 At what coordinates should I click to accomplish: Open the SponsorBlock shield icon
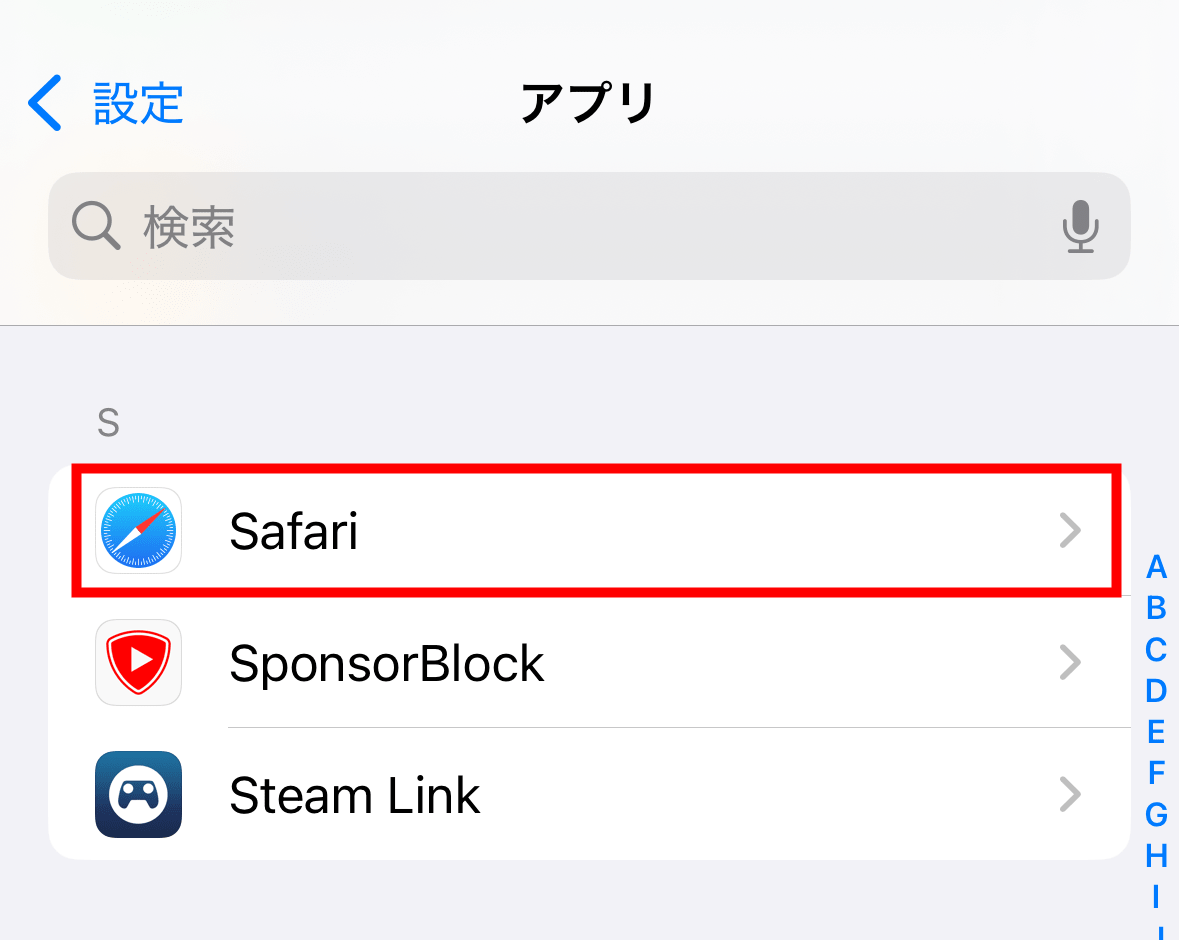coord(138,663)
